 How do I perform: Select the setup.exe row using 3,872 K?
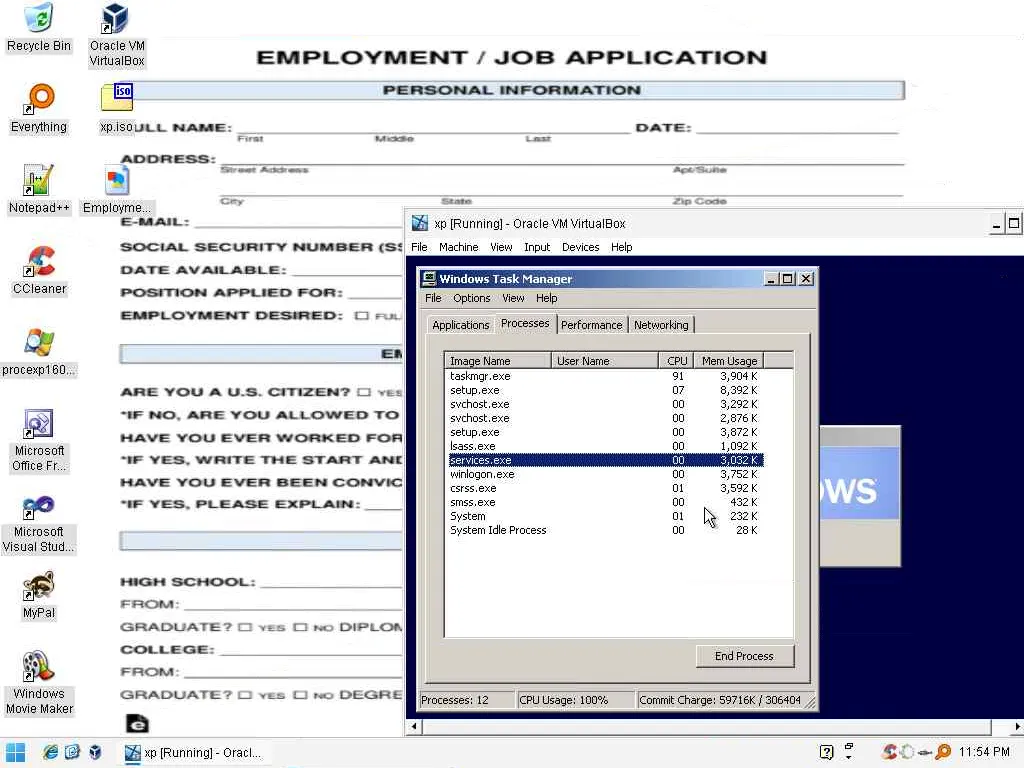[605, 432]
